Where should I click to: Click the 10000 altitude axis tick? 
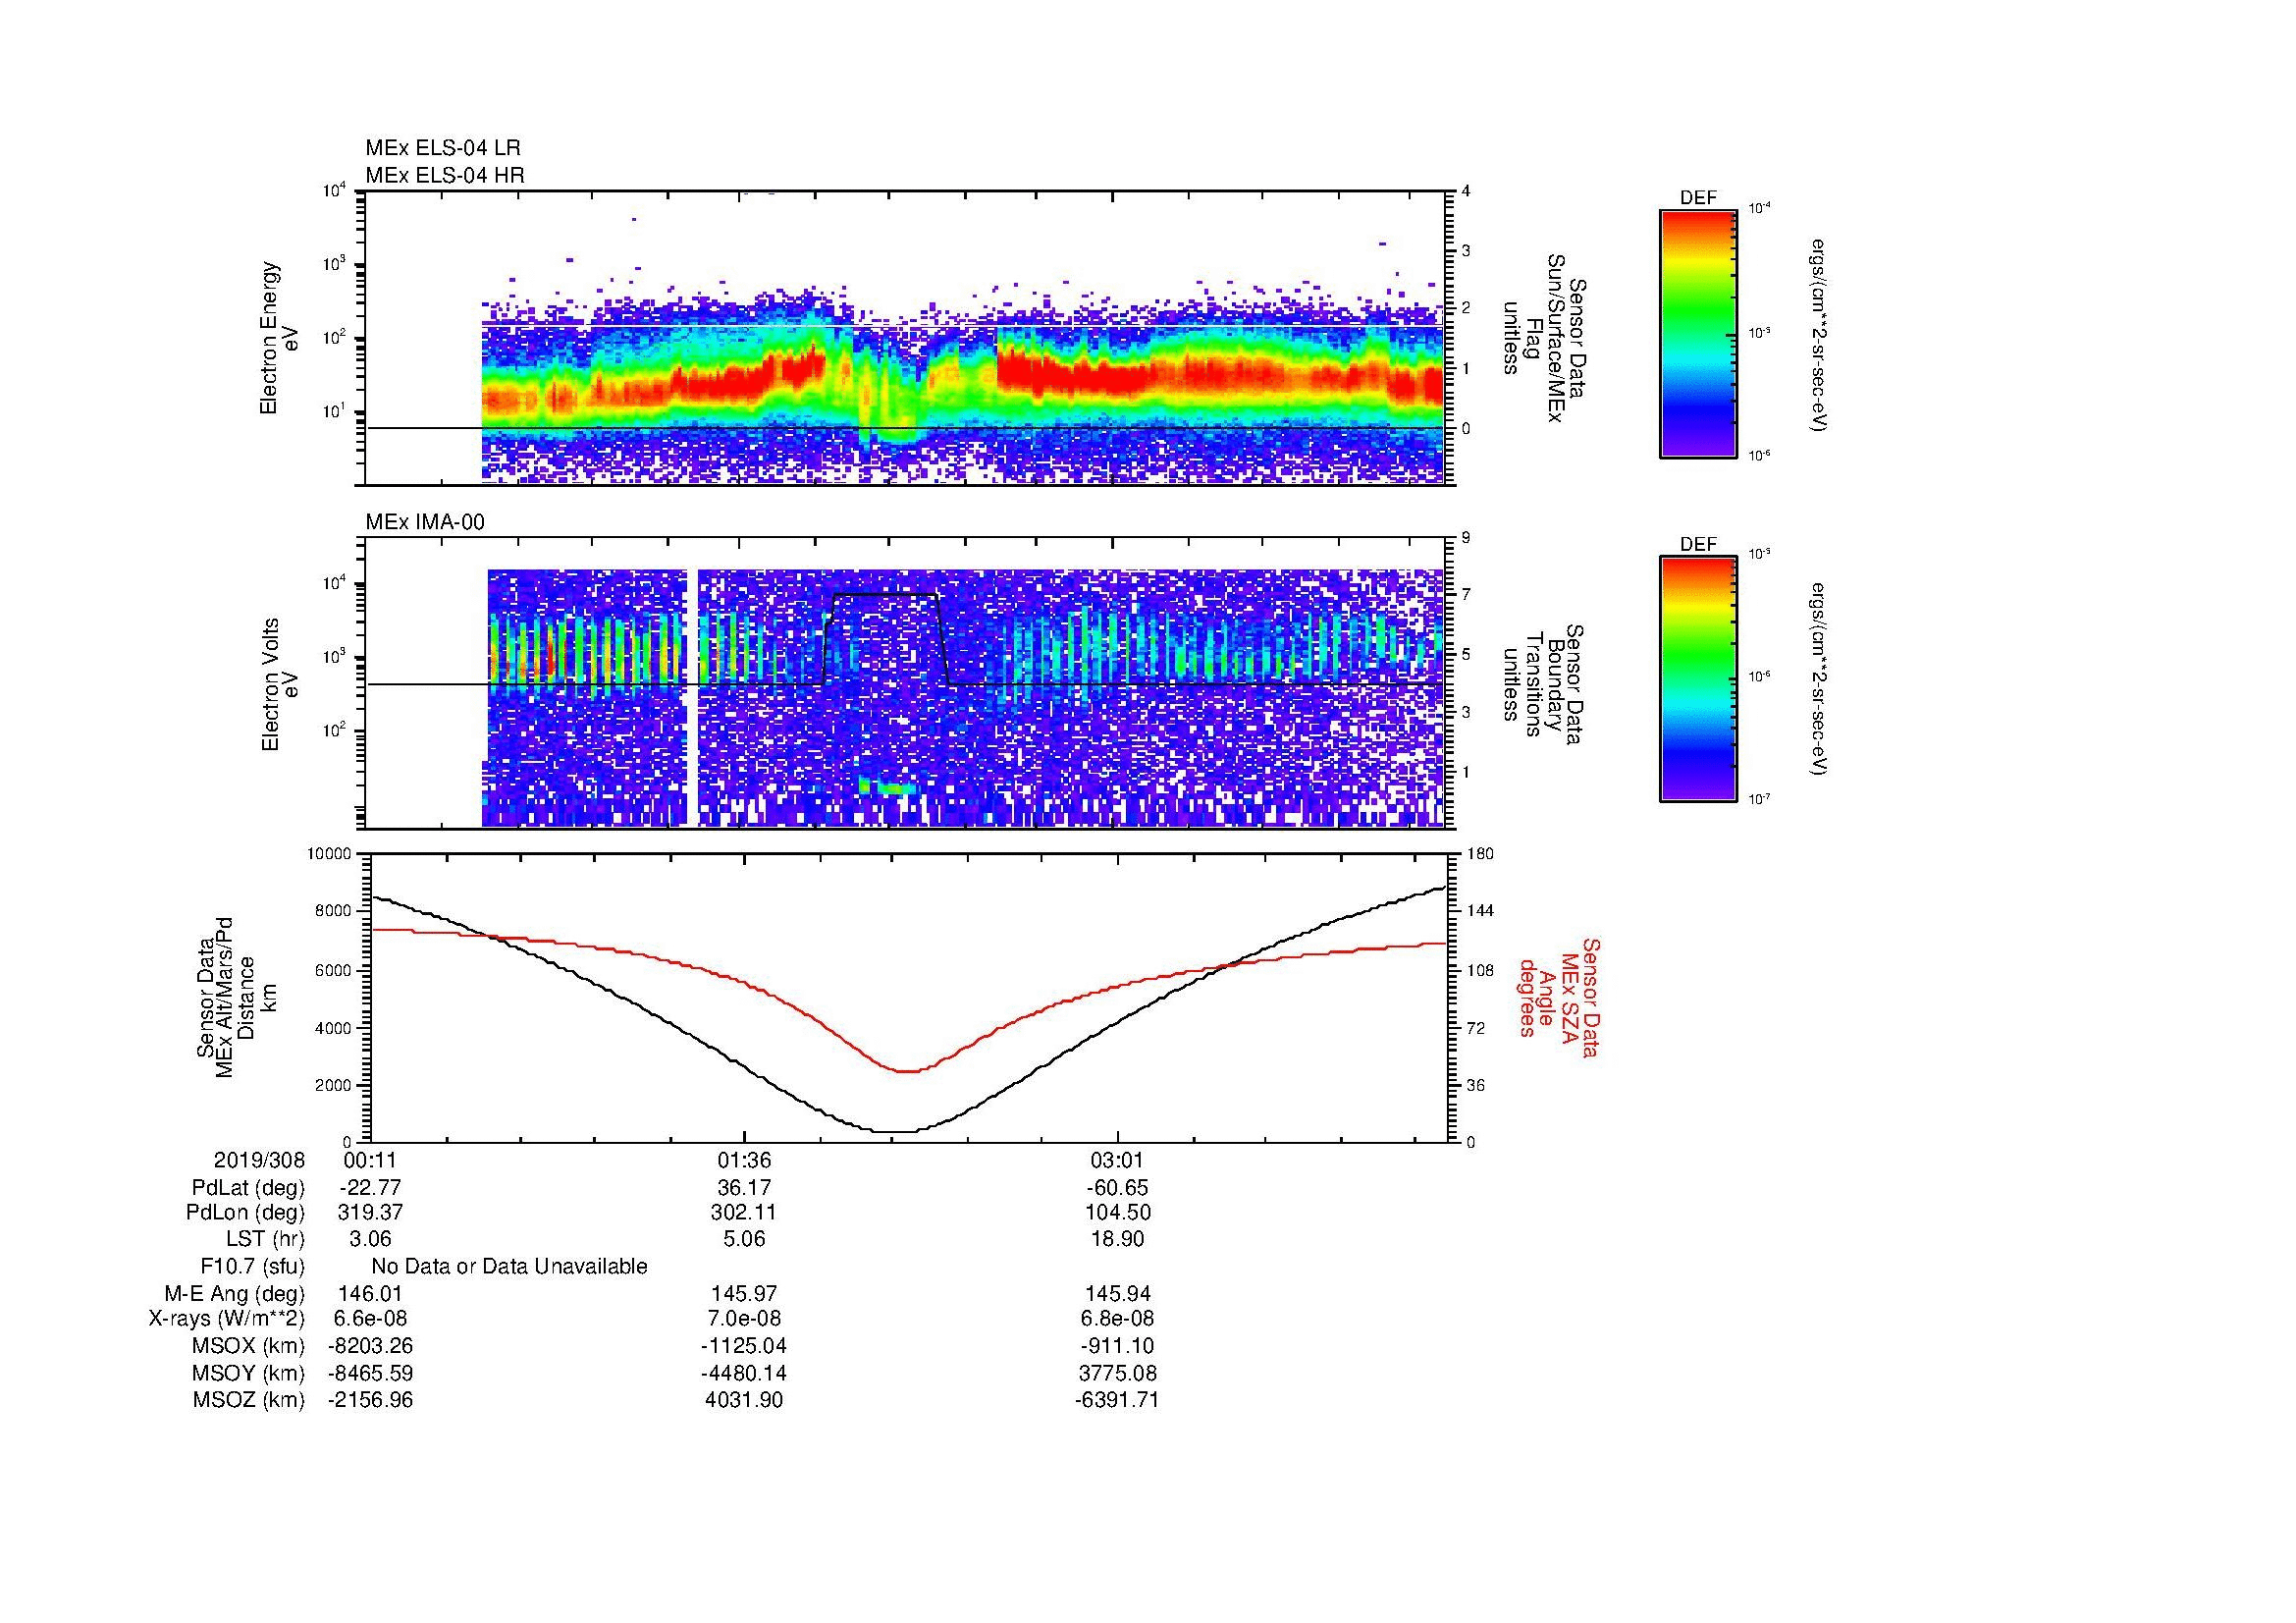click(x=330, y=854)
